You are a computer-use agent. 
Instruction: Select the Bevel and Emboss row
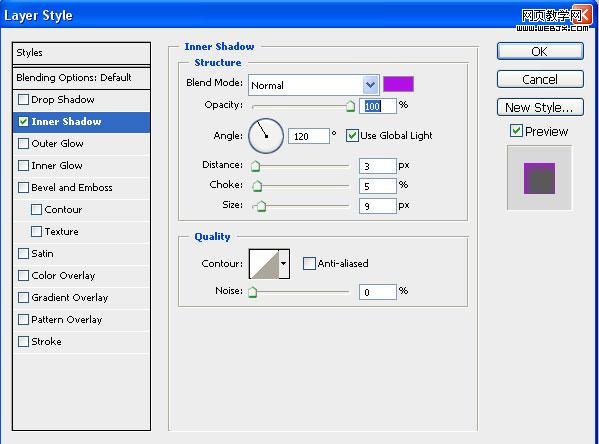(81, 188)
